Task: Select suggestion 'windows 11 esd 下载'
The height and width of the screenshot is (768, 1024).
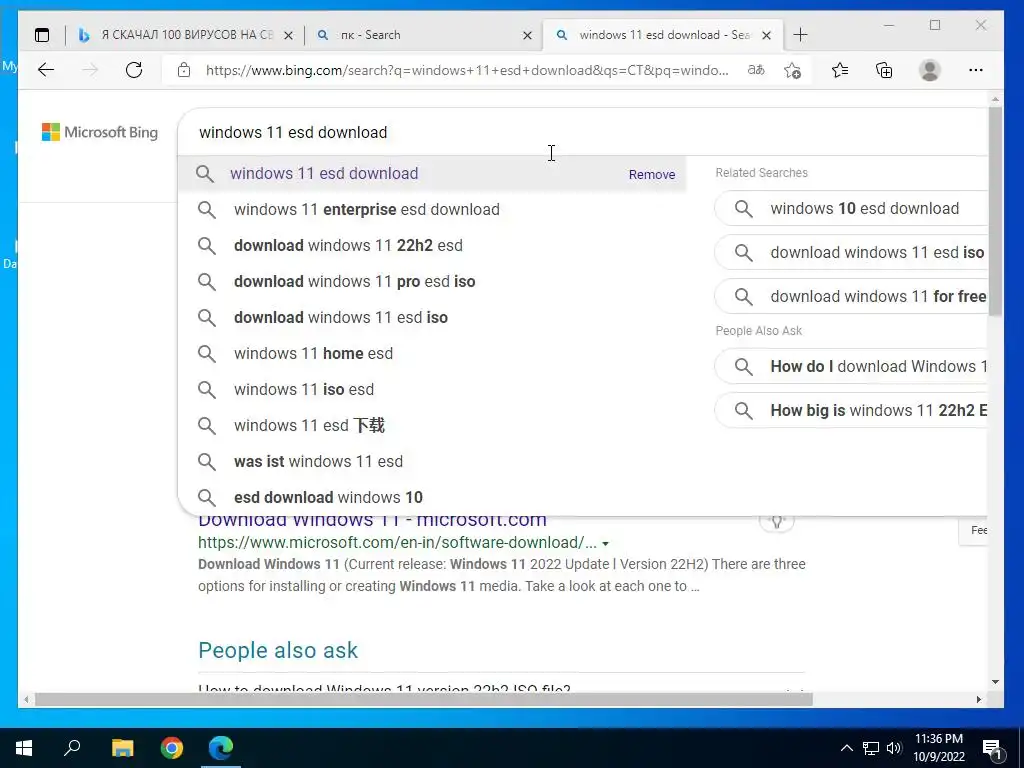Action: coord(432,425)
